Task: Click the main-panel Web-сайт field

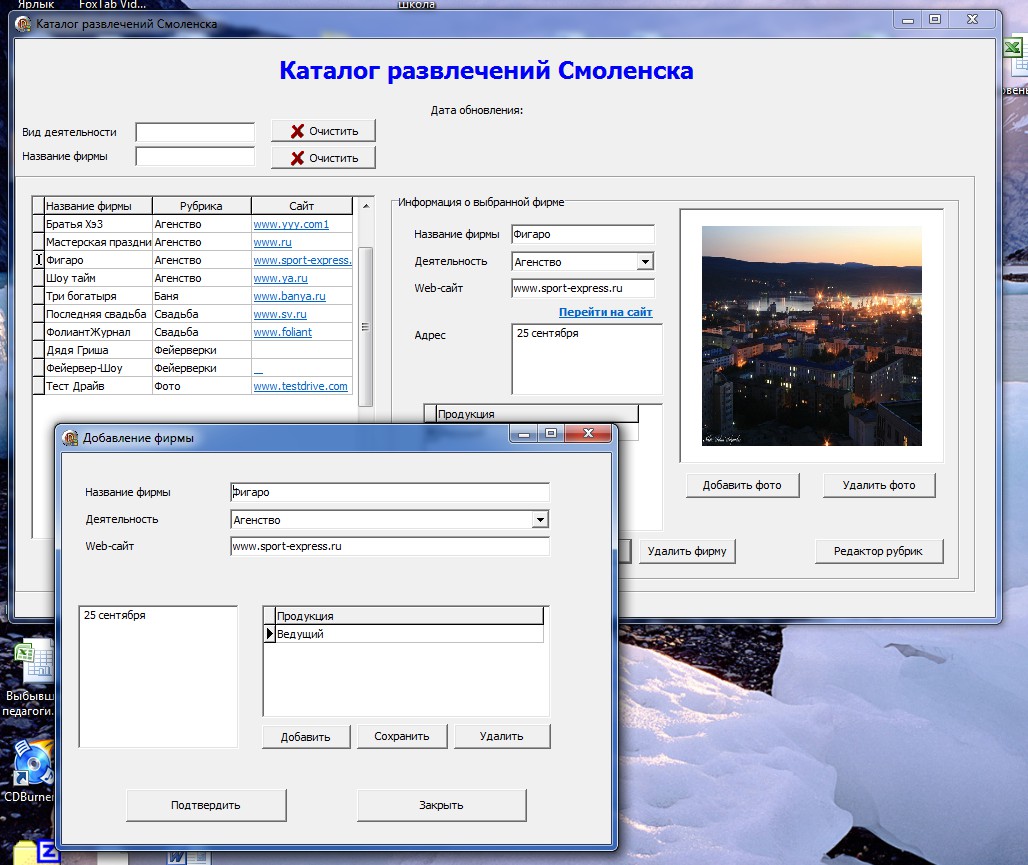Action: click(583, 288)
